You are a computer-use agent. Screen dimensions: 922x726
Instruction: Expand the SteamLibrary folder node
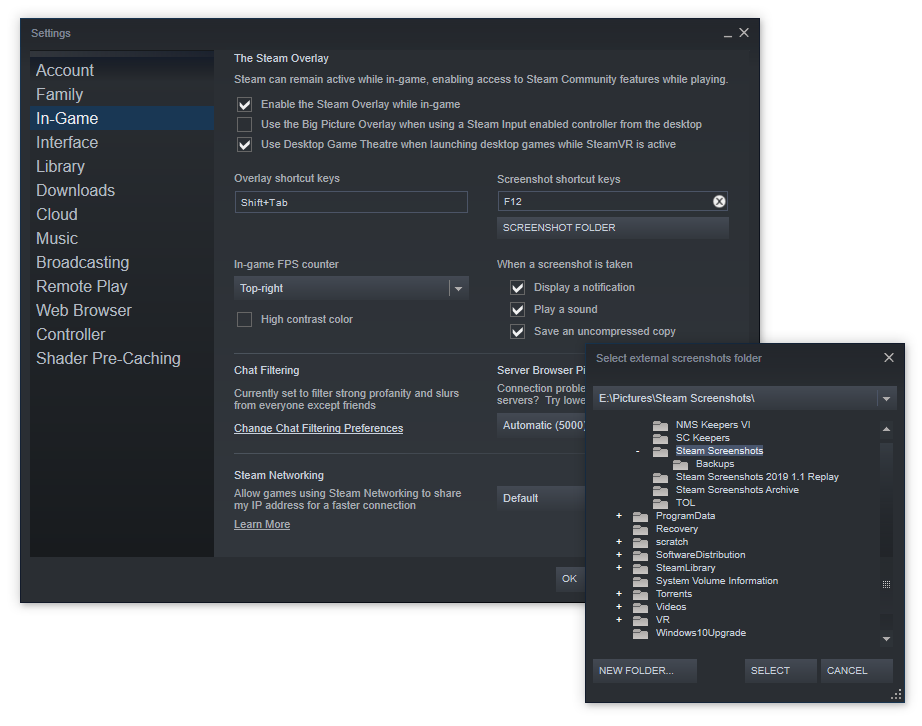pyautogui.click(x=619, y=567)
